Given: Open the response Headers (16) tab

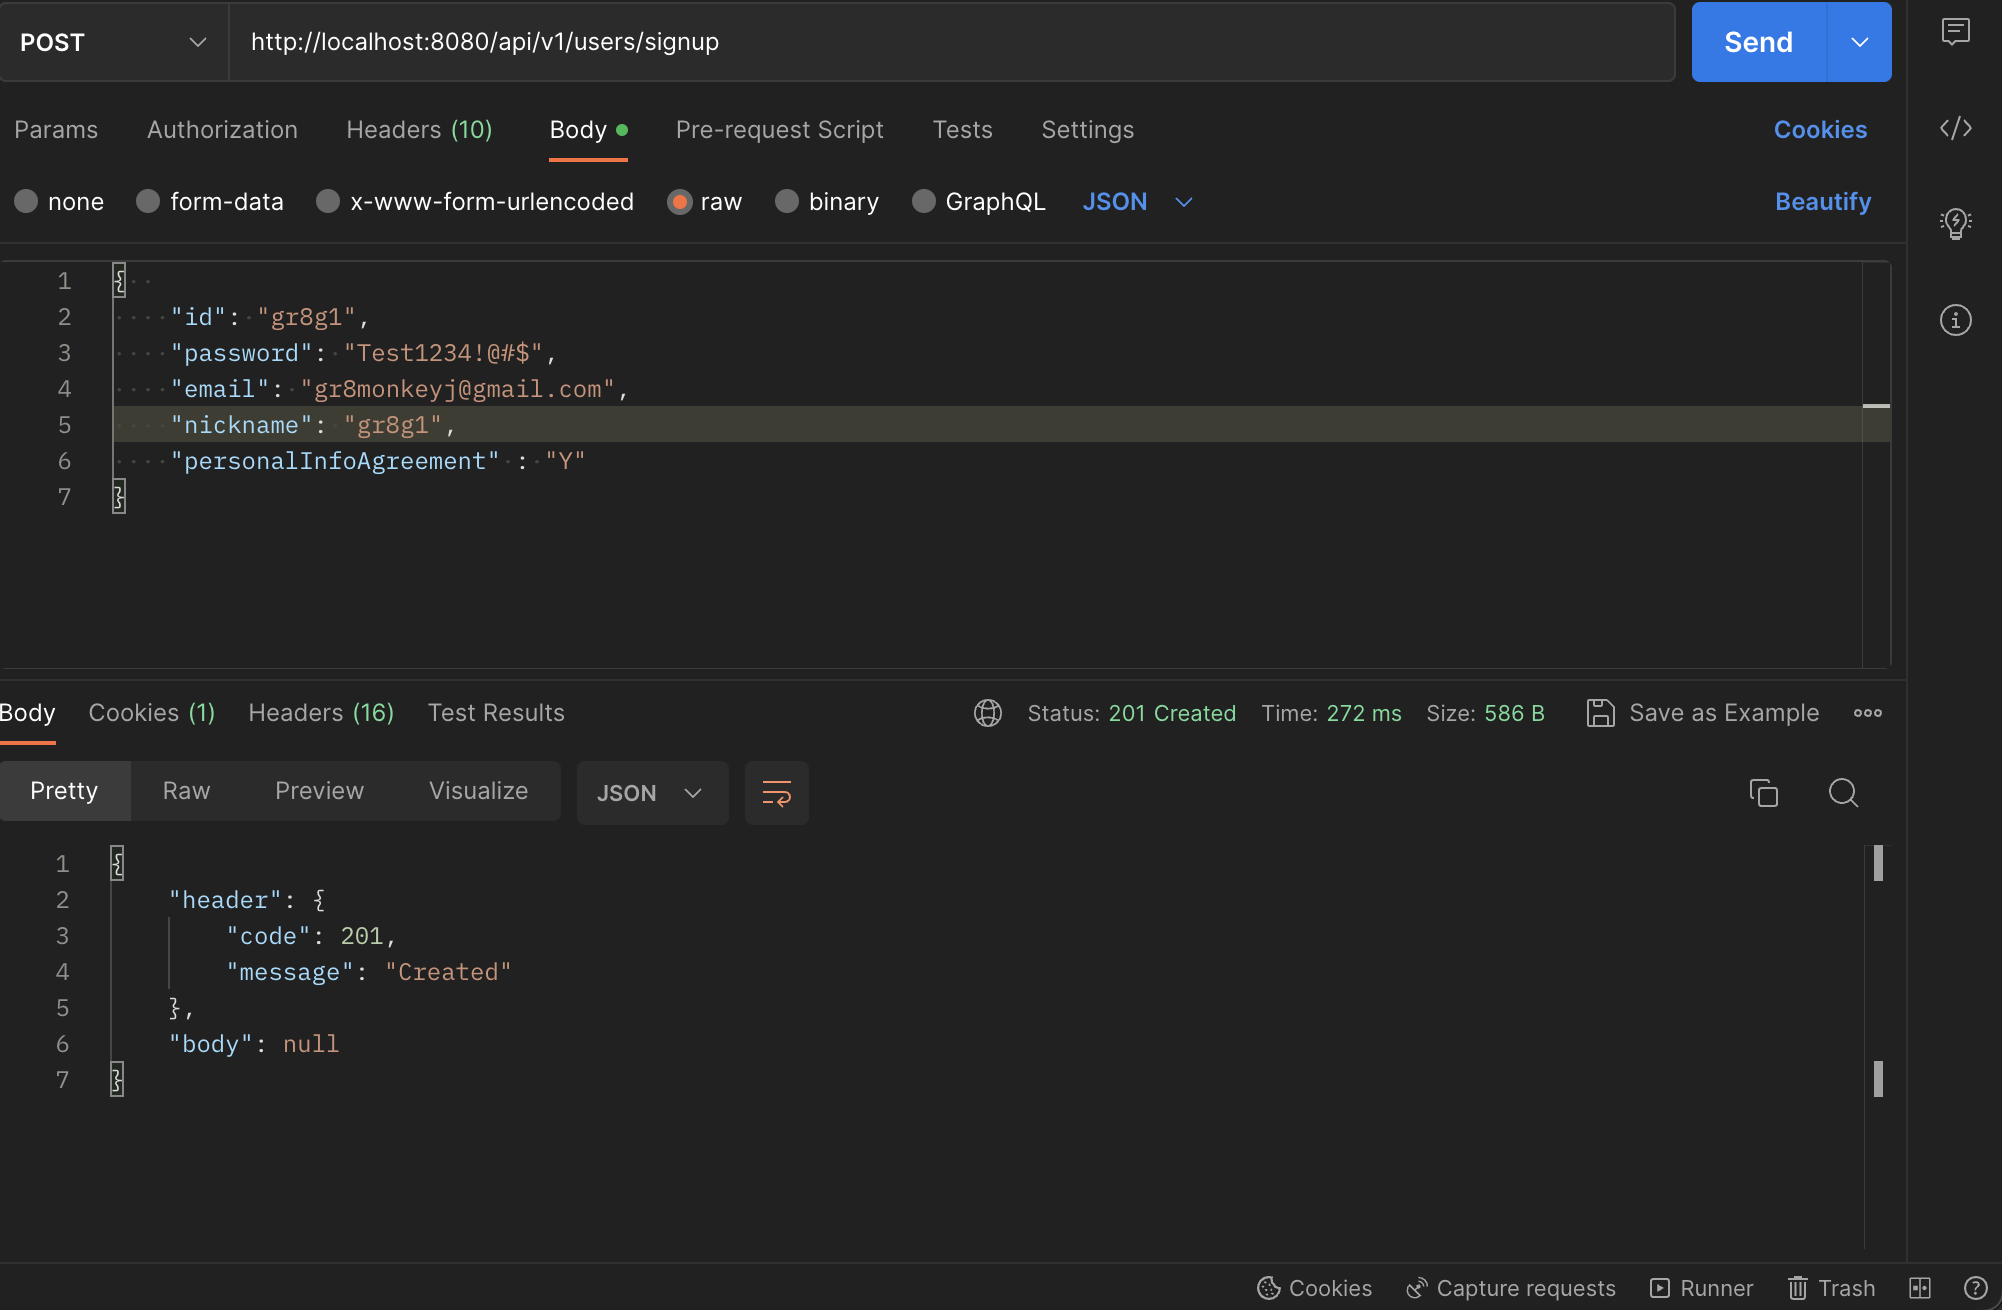Looking at the screenshot, I should (321, 713).
